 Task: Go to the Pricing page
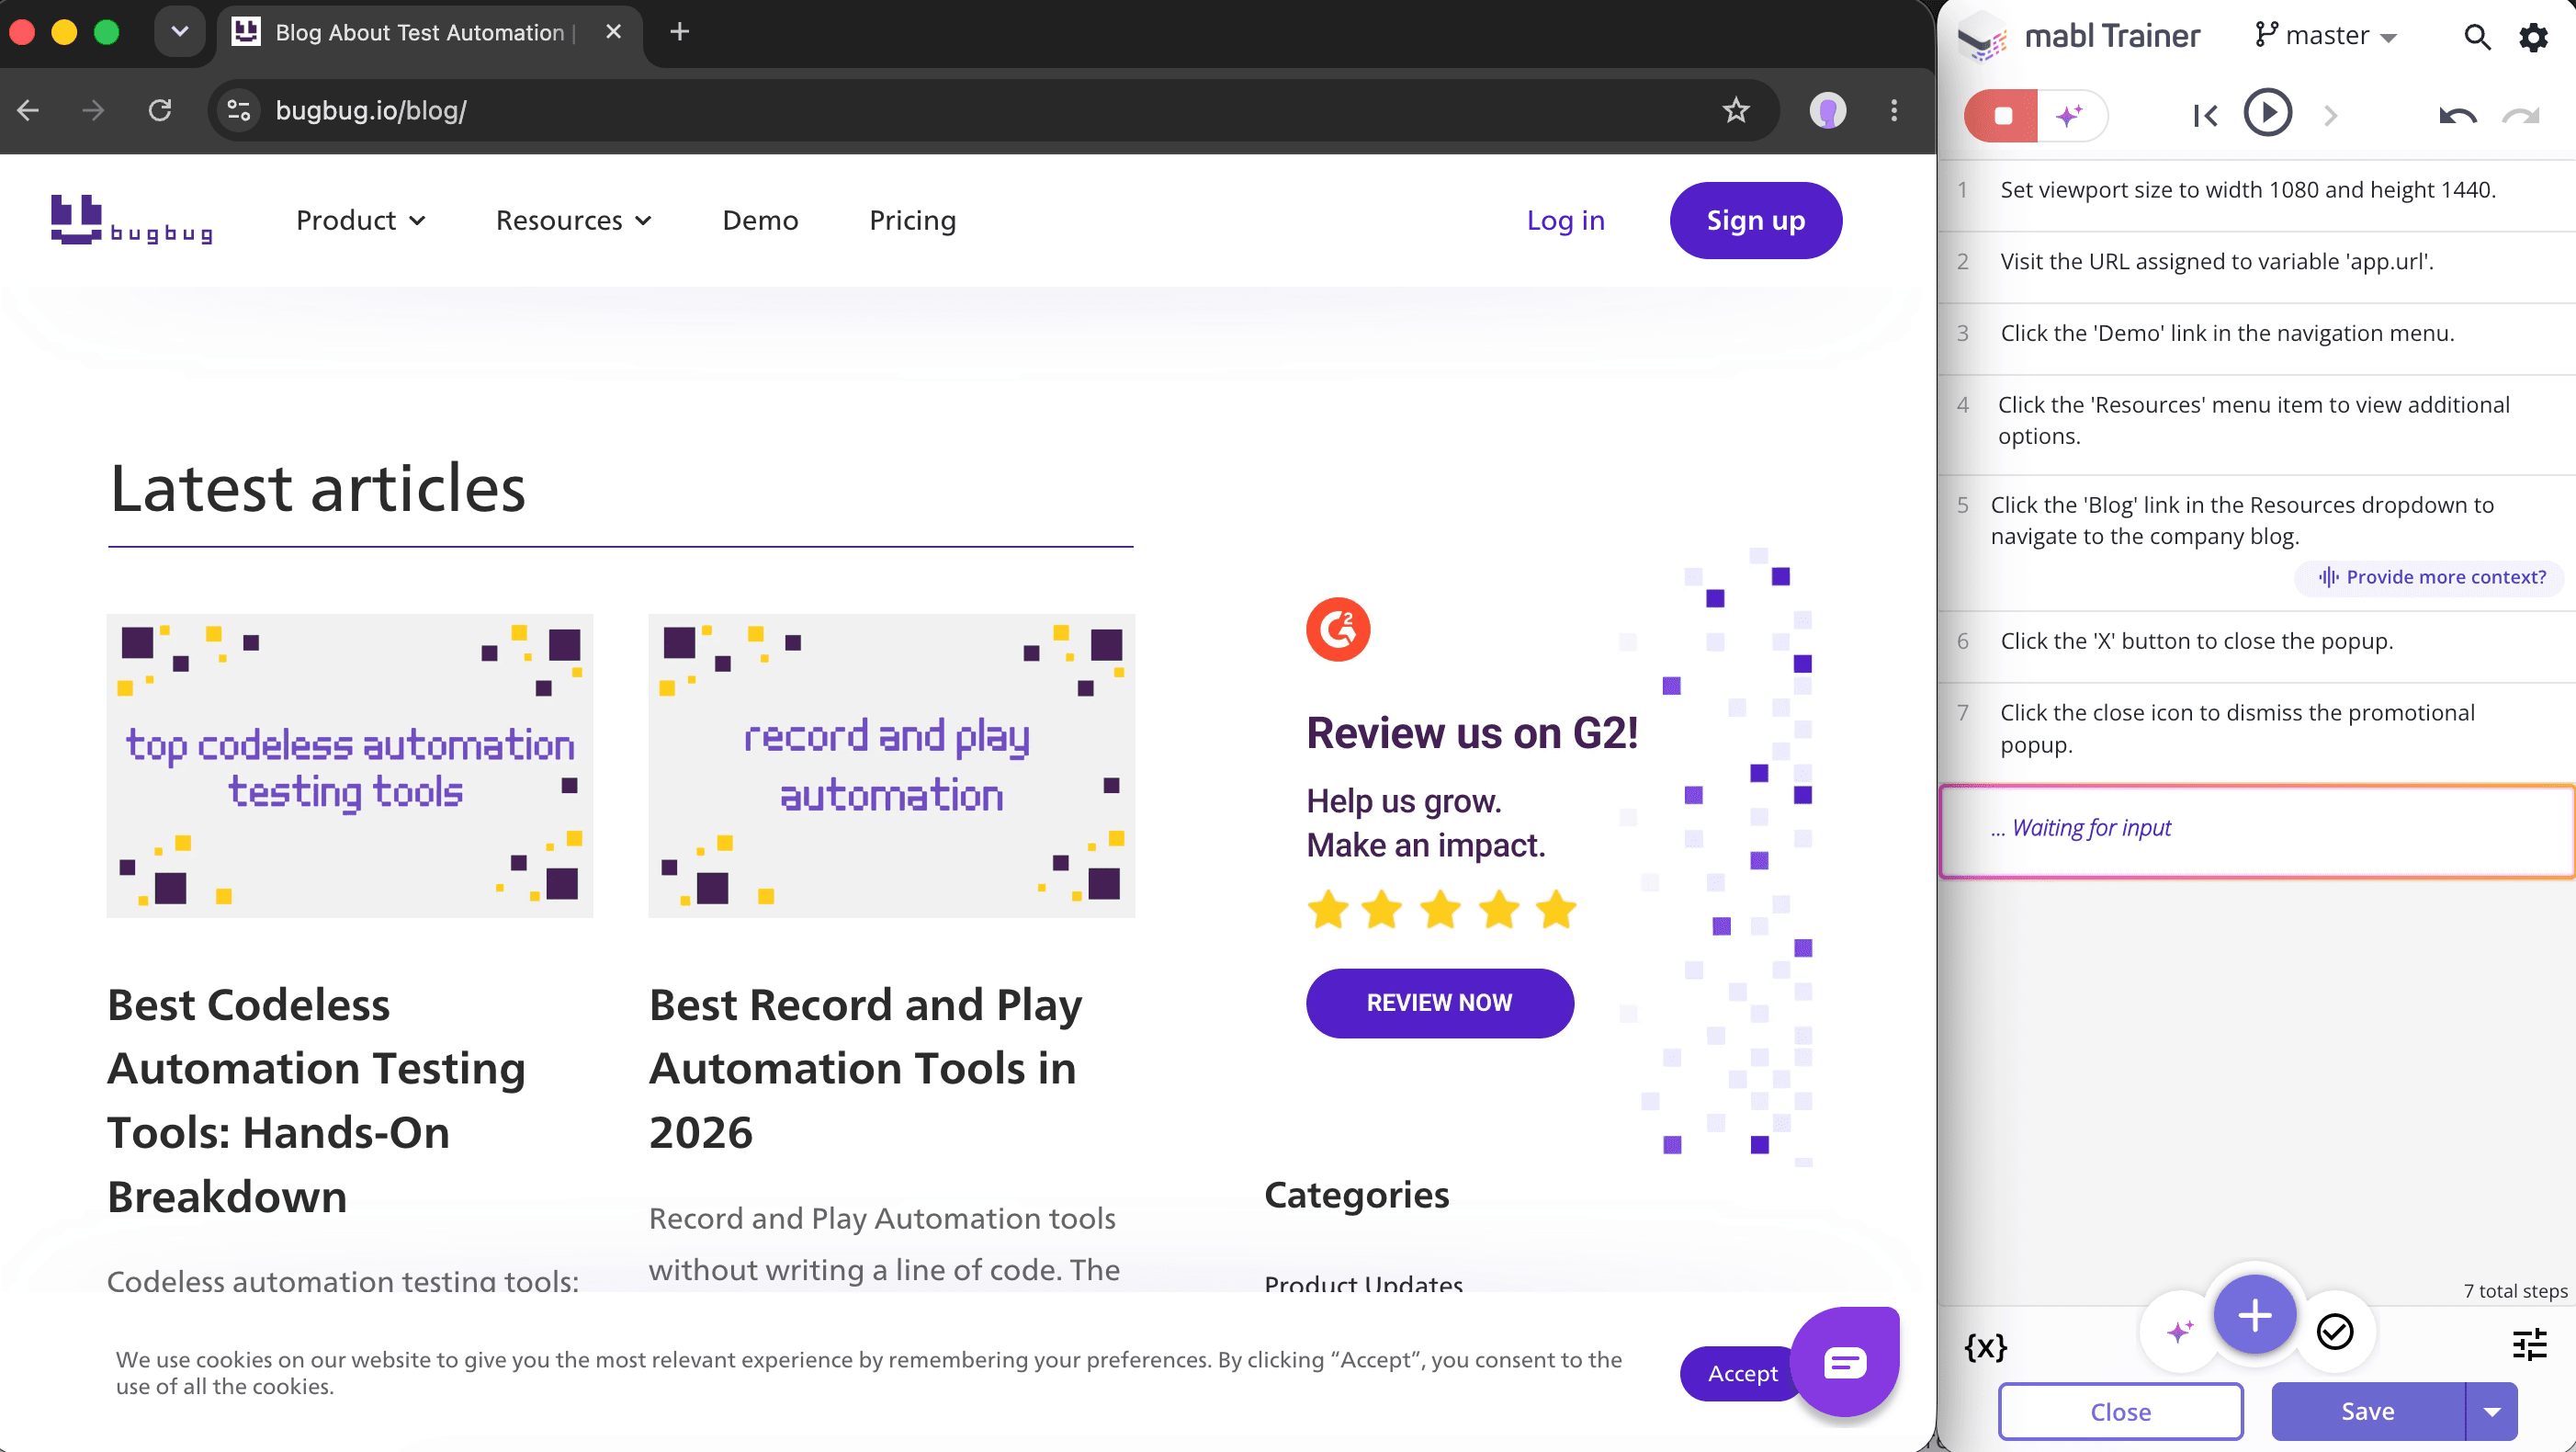[x=912, y=220]
